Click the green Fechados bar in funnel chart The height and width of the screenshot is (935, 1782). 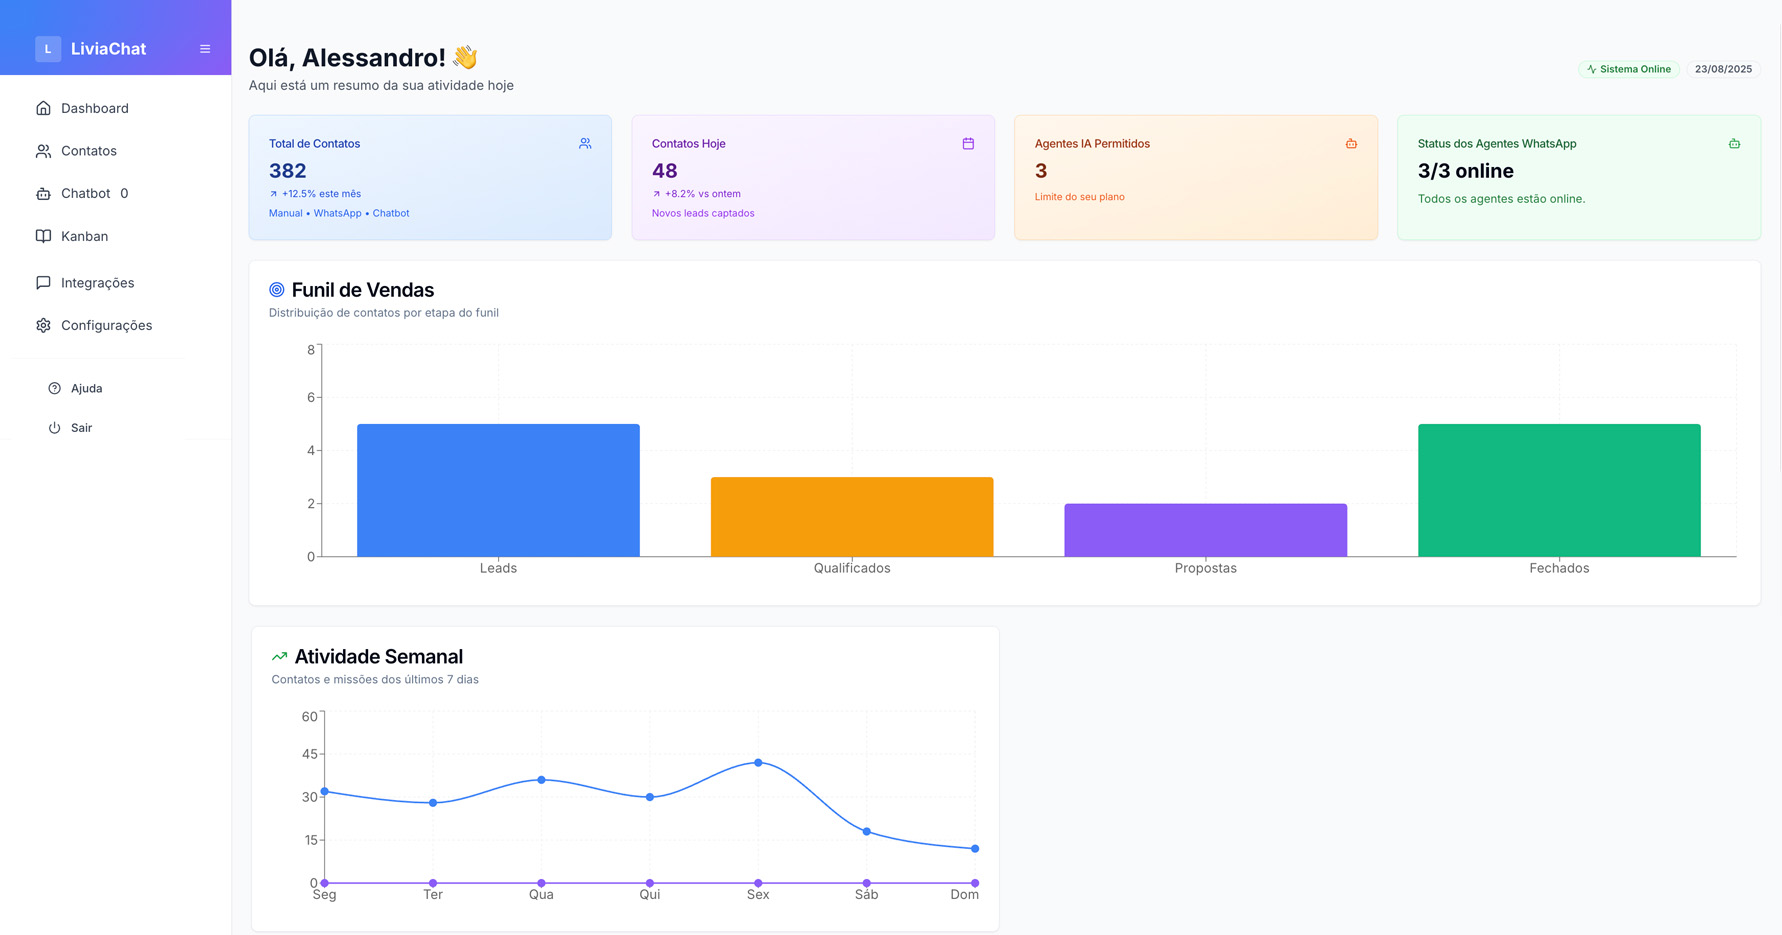coord(1559,490)
